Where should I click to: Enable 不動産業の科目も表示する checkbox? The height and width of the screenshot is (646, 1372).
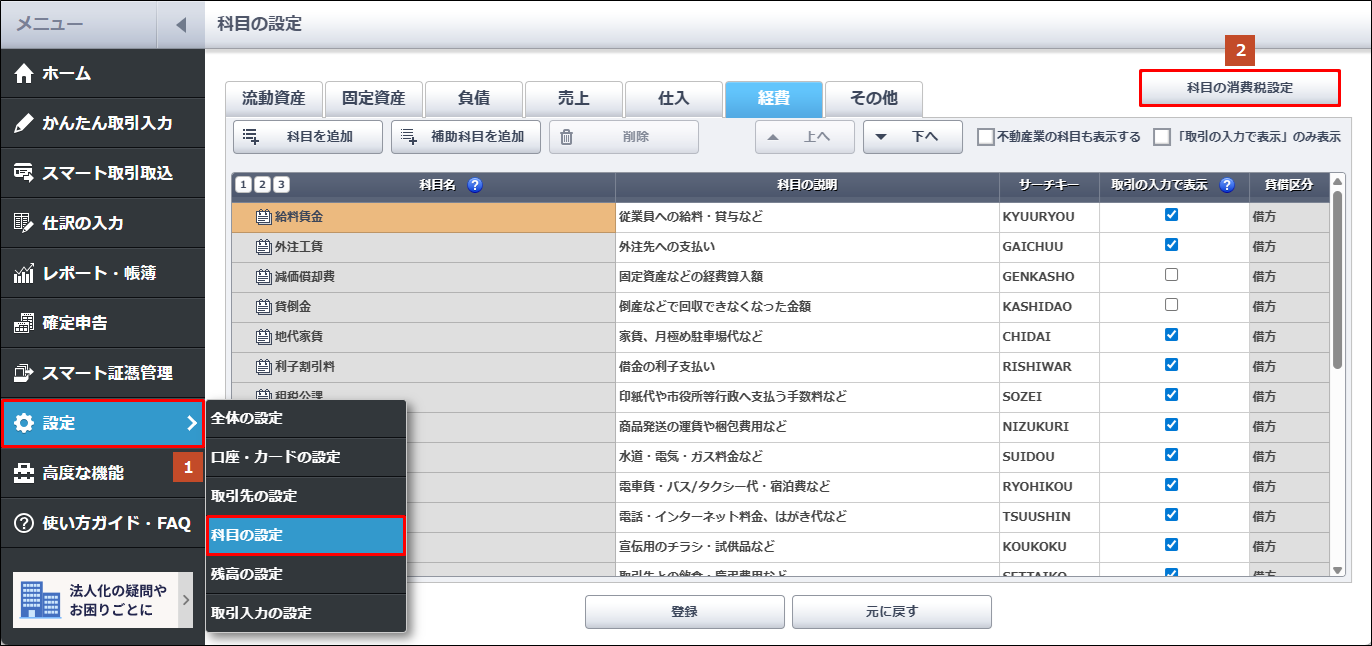986,137
